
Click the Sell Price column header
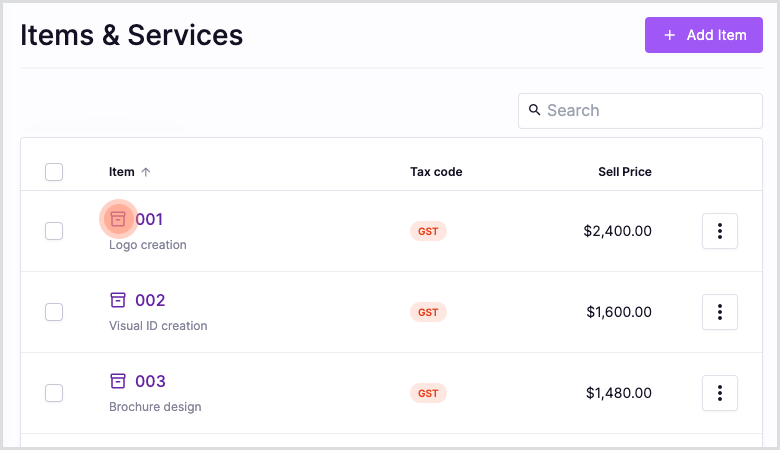[x=624, y=172]
